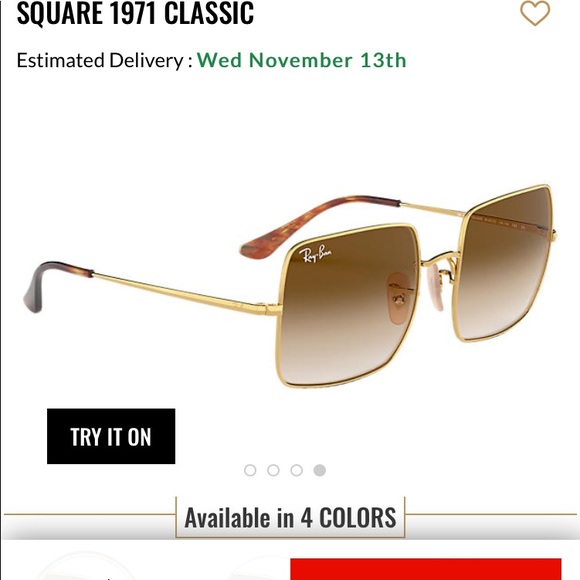Click the front brown gradient lens
This screenshot has width=580, height=580.
tap(346, 305)
